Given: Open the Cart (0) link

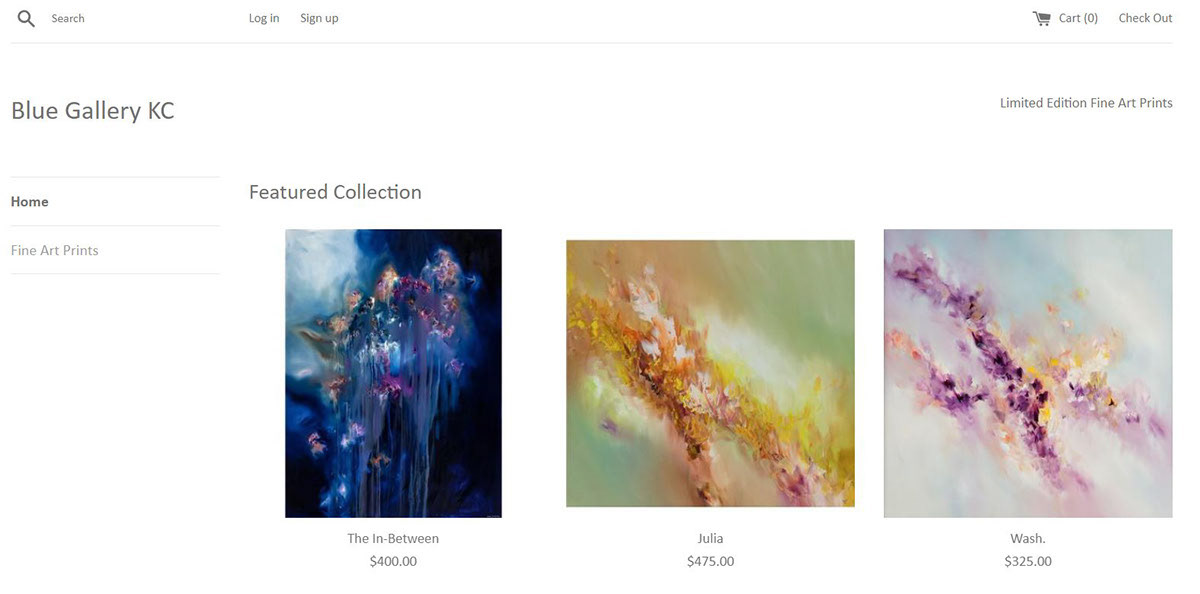Looking at the screenshot, I should (1078, 18).
